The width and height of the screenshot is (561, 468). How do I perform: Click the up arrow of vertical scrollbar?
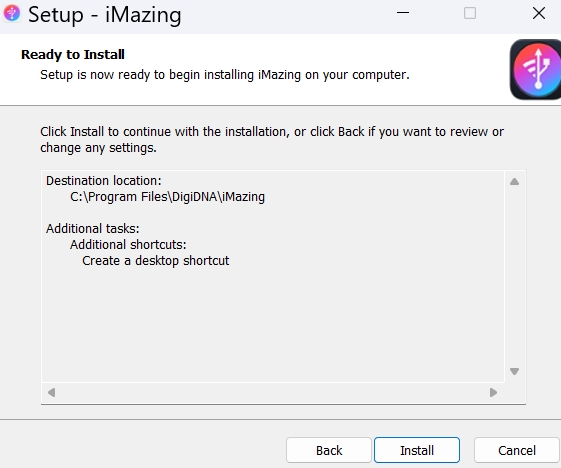pos(514,182)
